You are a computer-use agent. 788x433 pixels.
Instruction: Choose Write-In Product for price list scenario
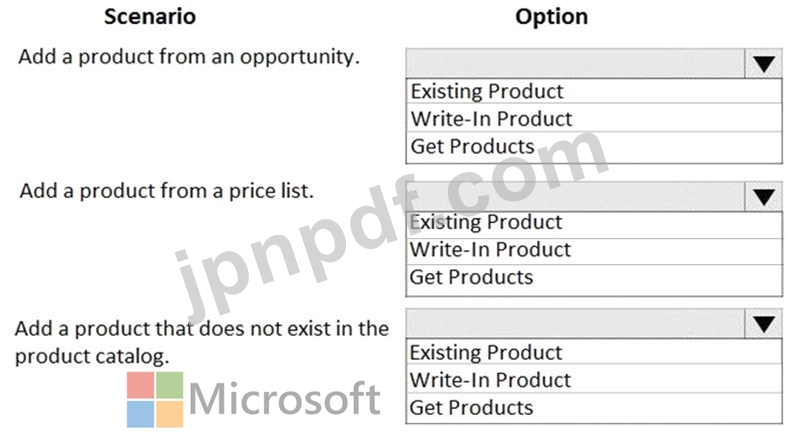pyautogui.click(x=594, y=250)
